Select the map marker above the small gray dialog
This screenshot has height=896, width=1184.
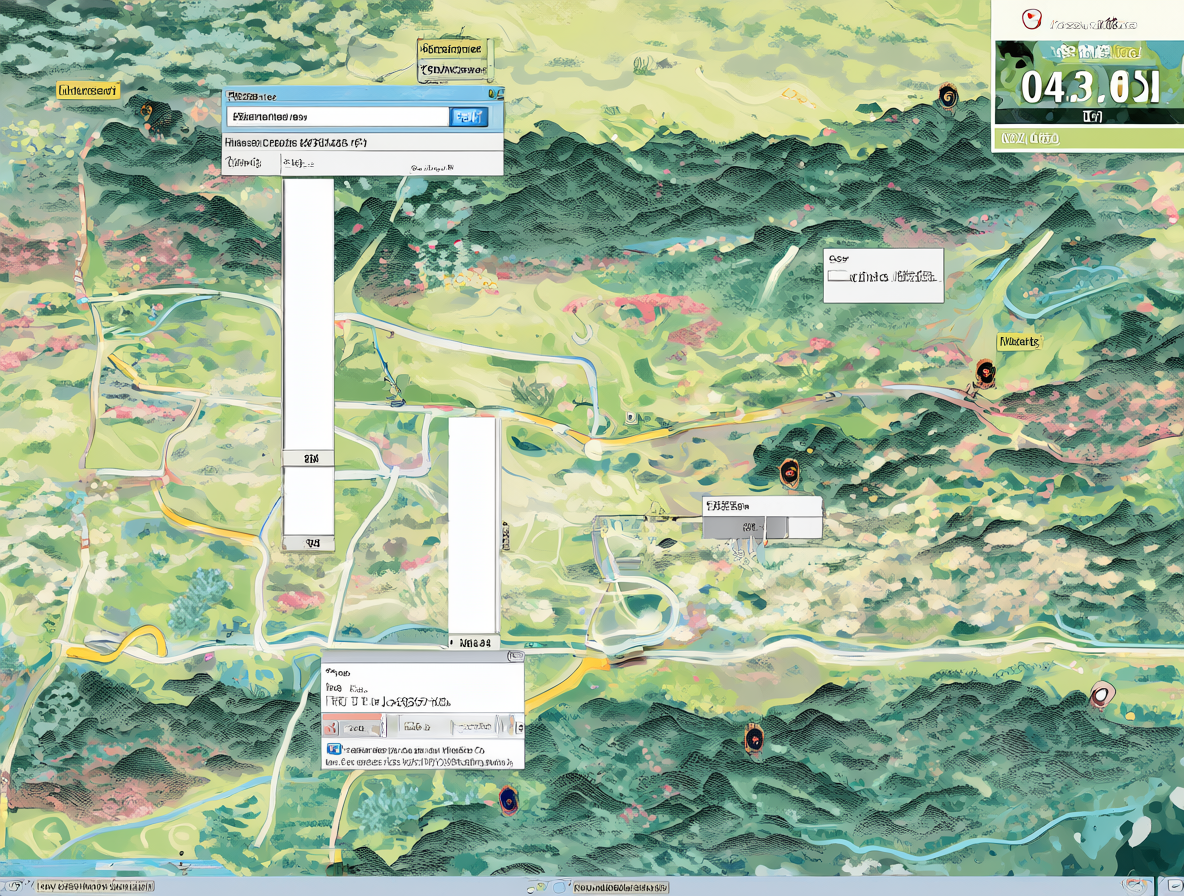pyautogui.click(x=789, y=473)
